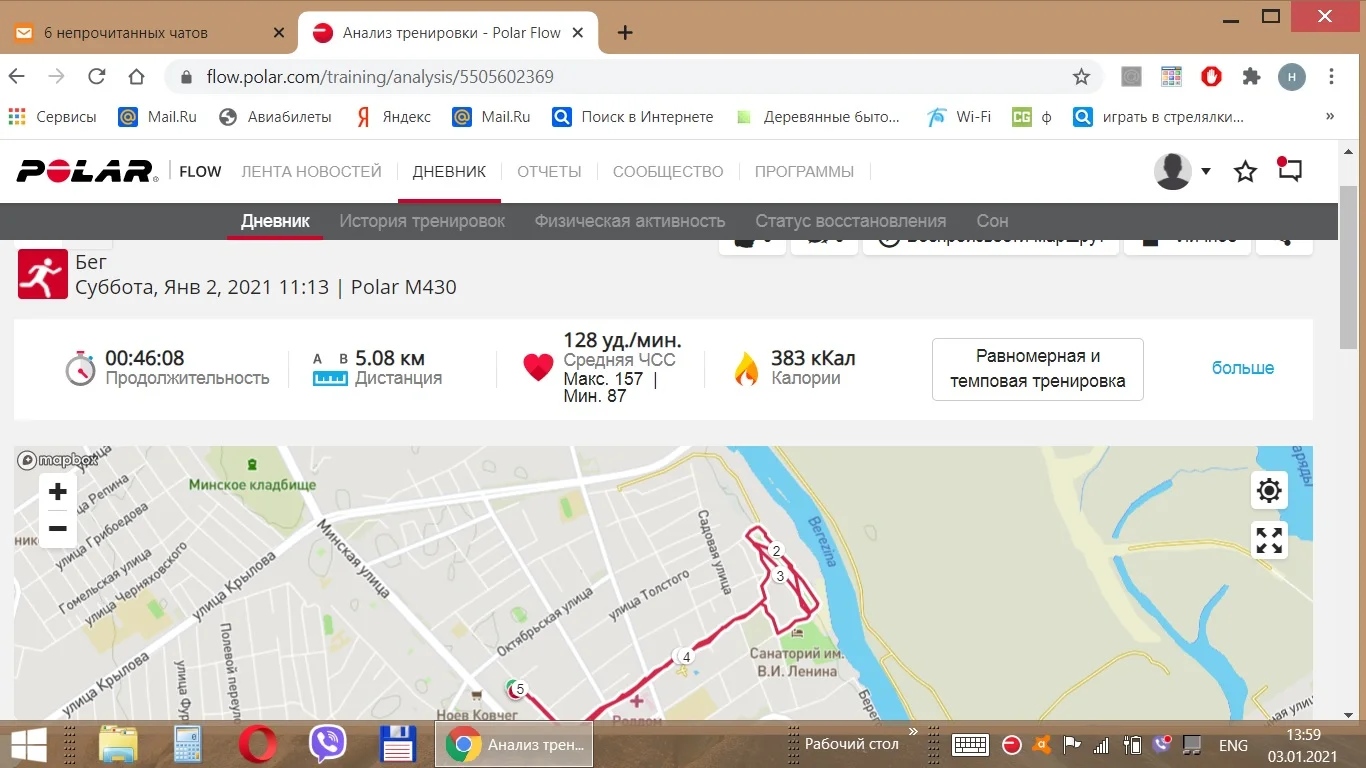Screen dimensions: 1366x768
Task: Open the Сон tab
Action: pyautogui.click(x=992, y=221)
